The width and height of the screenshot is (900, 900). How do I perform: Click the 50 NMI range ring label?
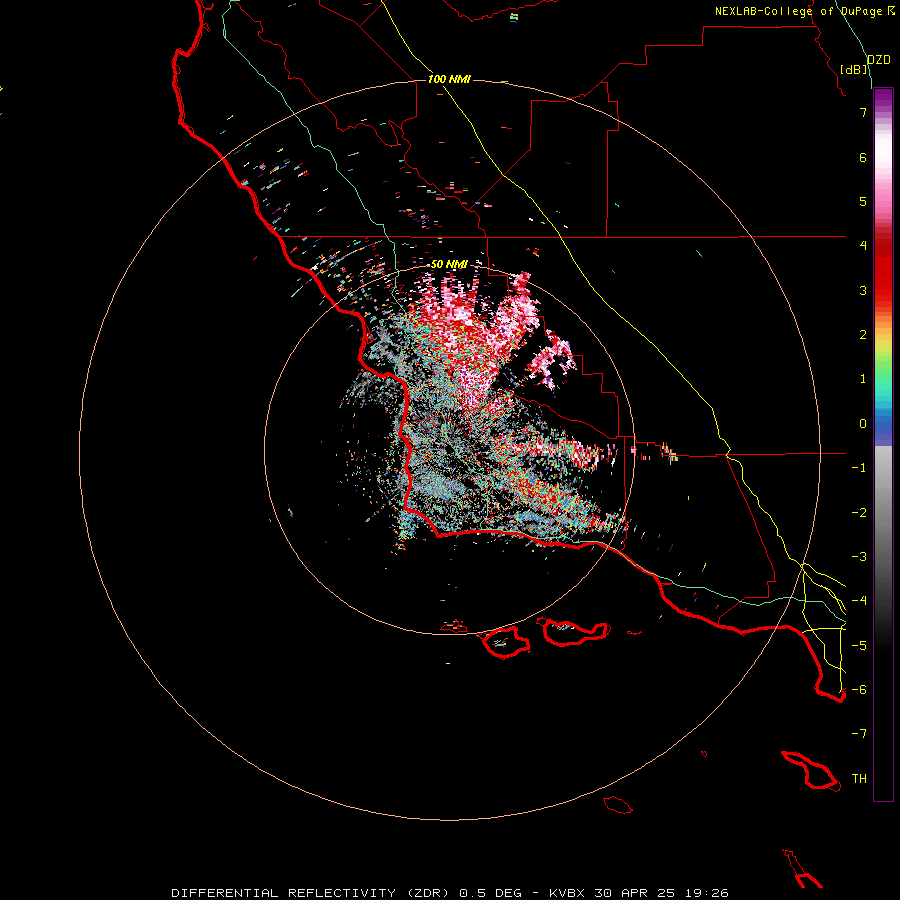(449, 264)
